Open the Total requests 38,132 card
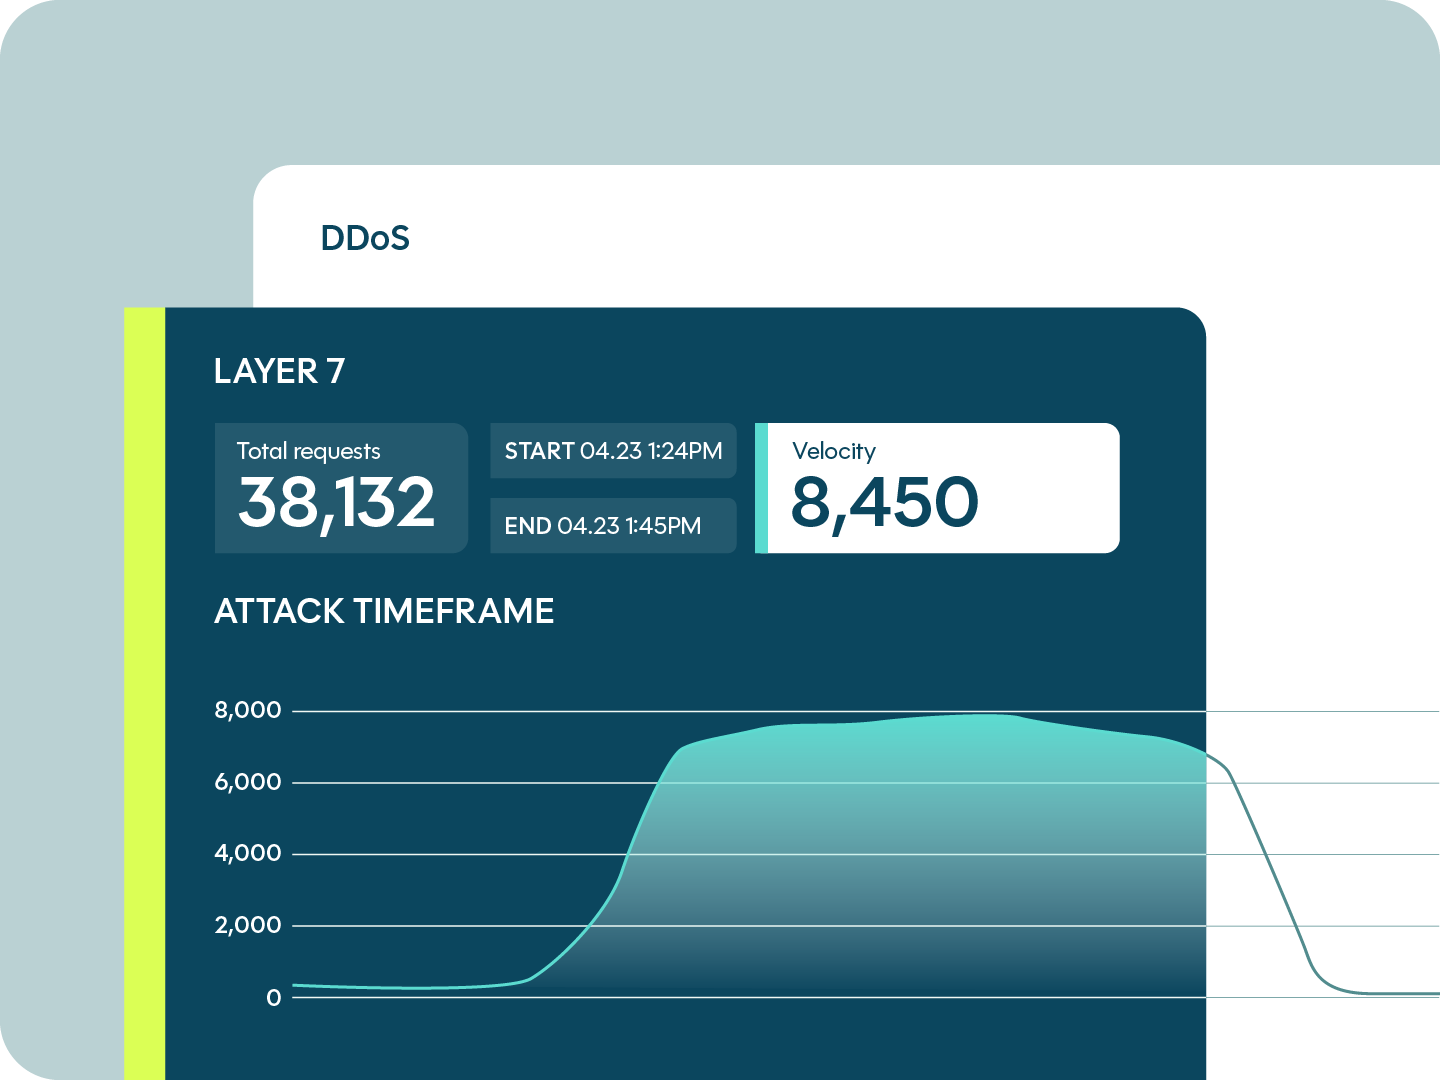1440x1080 pixels. 341,488
